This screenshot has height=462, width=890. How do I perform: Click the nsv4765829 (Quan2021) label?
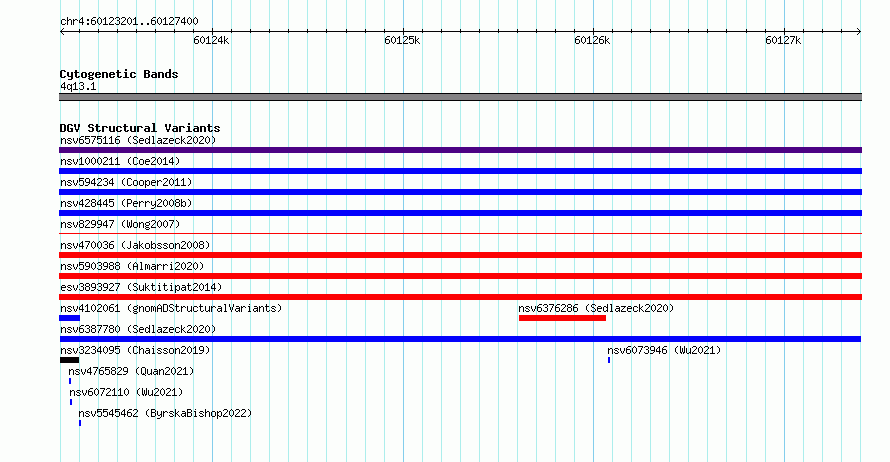coord(131,371)
